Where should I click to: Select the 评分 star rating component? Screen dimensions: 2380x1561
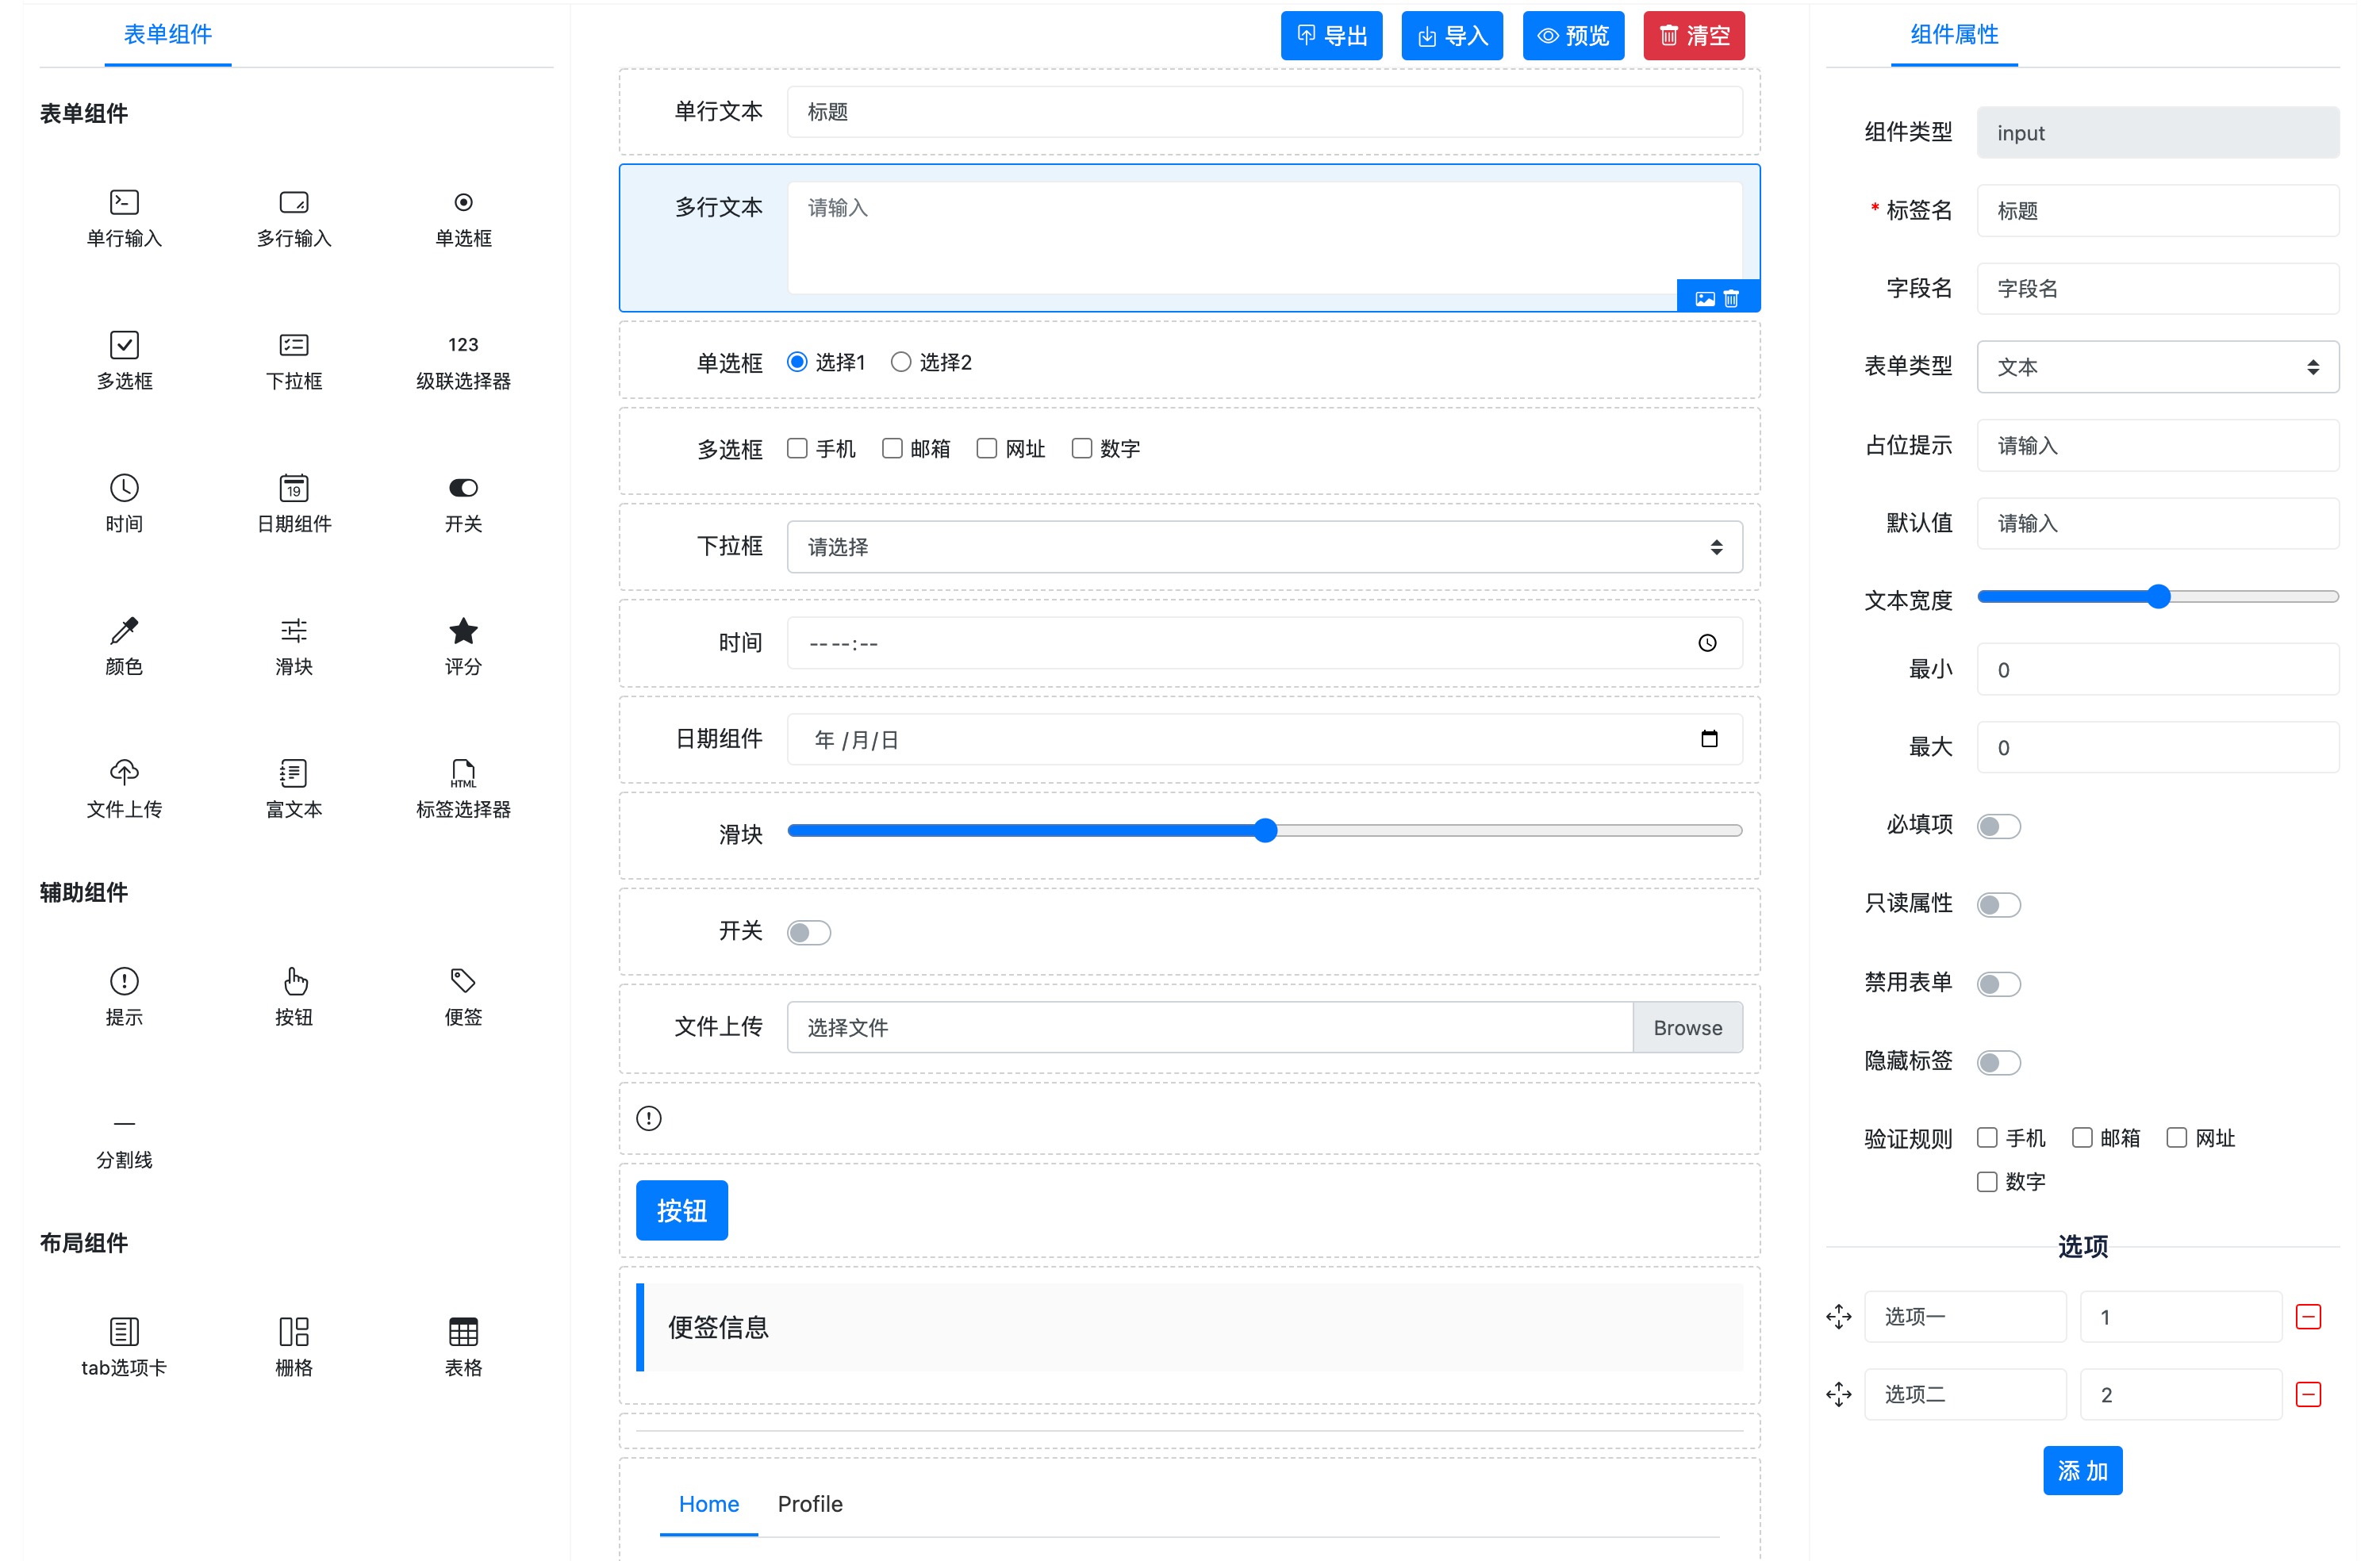point(463,632)
